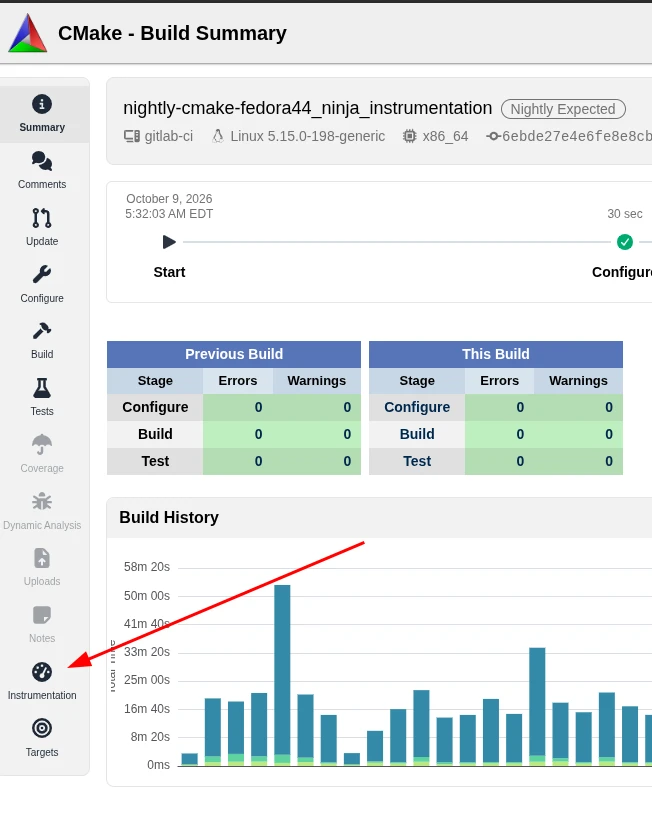Click the Tests menu label
This screenshot has height=814, width=652.
pos(42,411)
